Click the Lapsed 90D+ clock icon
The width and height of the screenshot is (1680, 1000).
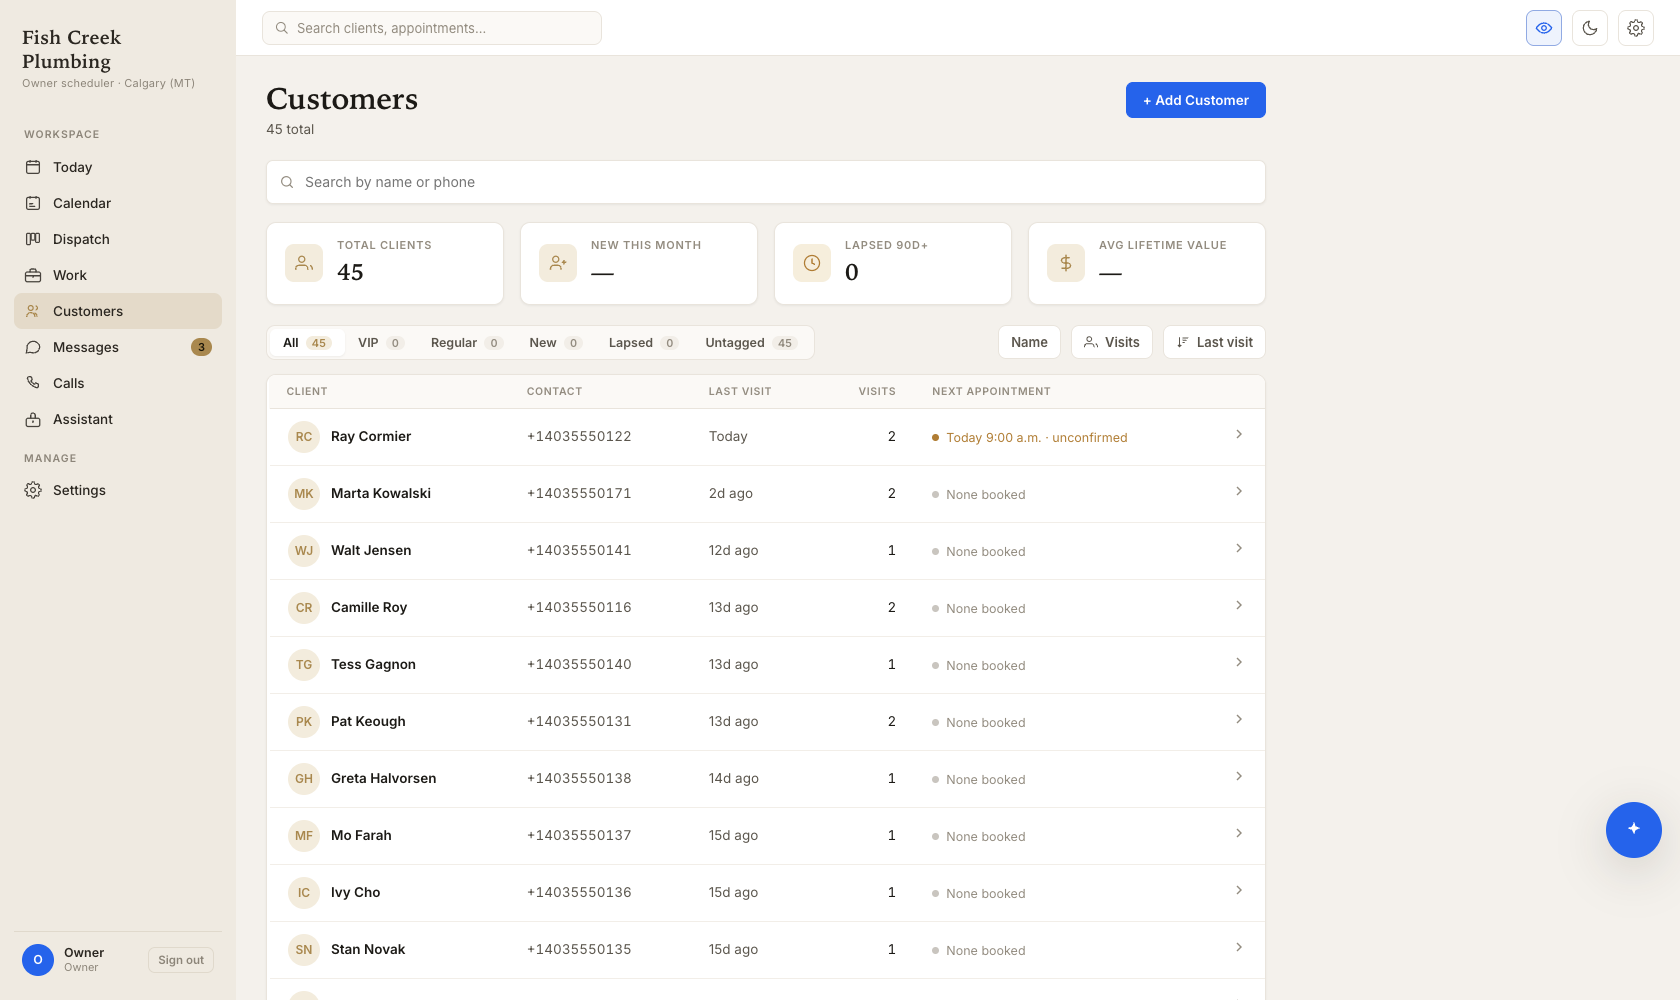(812, 263)
